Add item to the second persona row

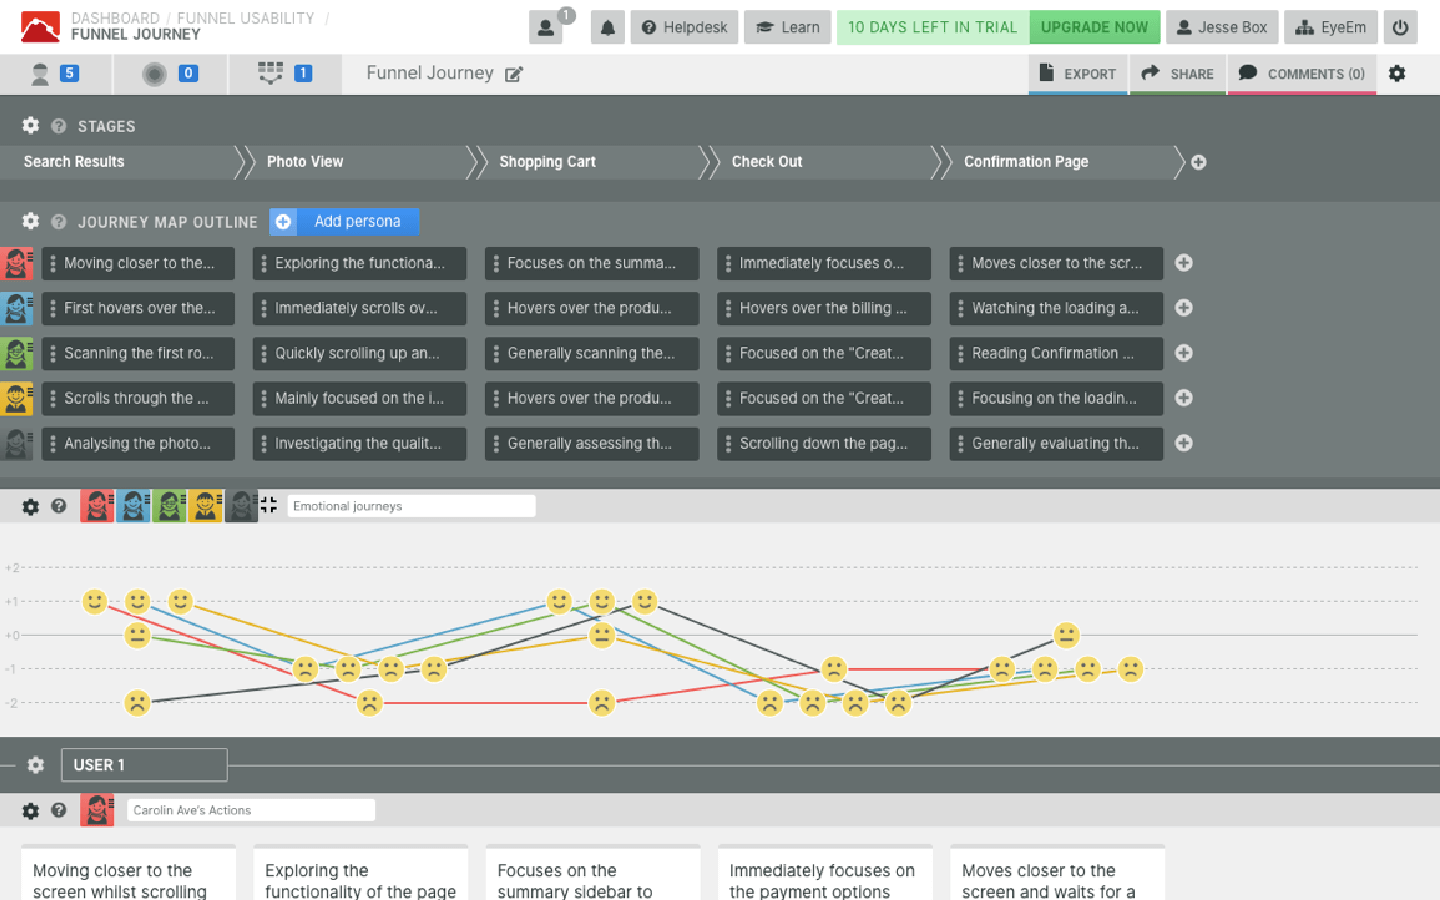click(1184, 308)
